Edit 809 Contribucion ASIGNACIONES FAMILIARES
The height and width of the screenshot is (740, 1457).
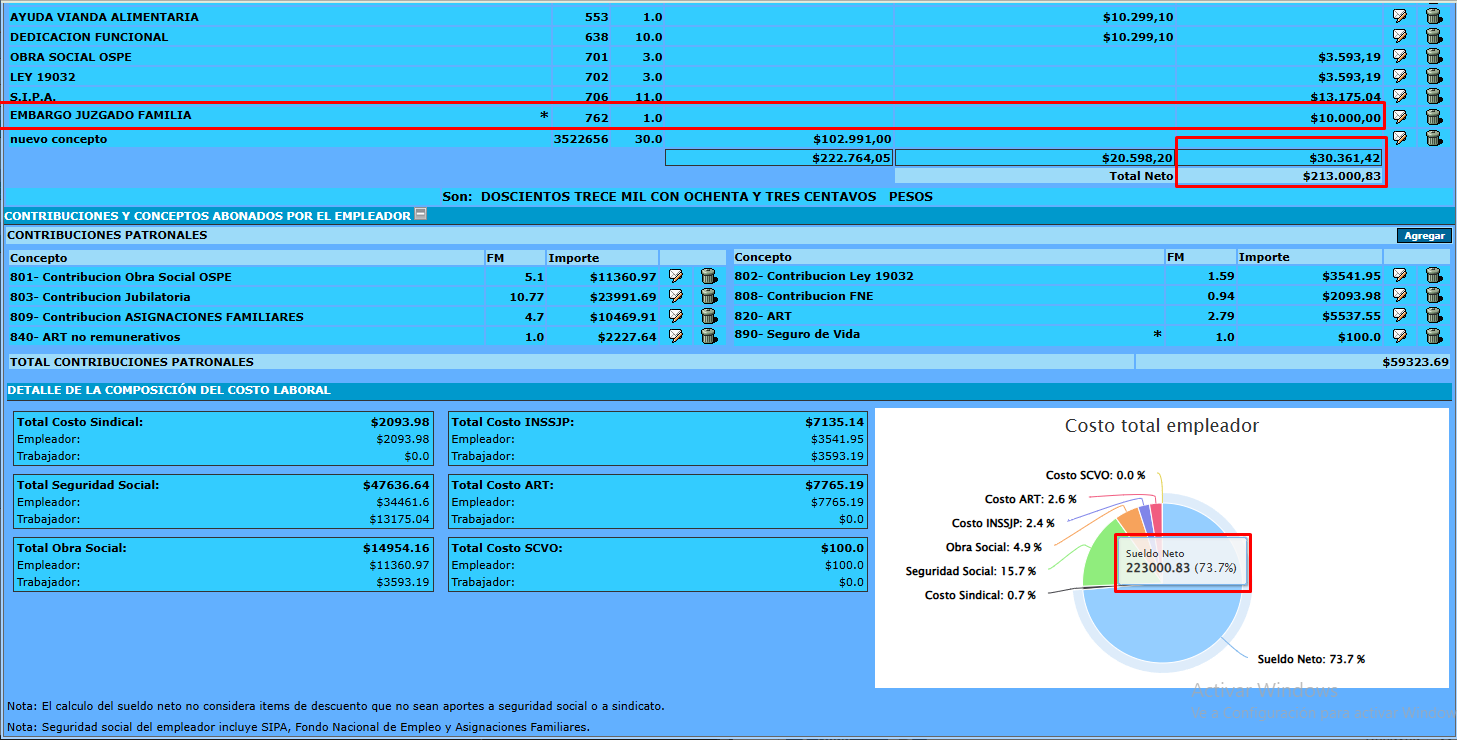676,316
